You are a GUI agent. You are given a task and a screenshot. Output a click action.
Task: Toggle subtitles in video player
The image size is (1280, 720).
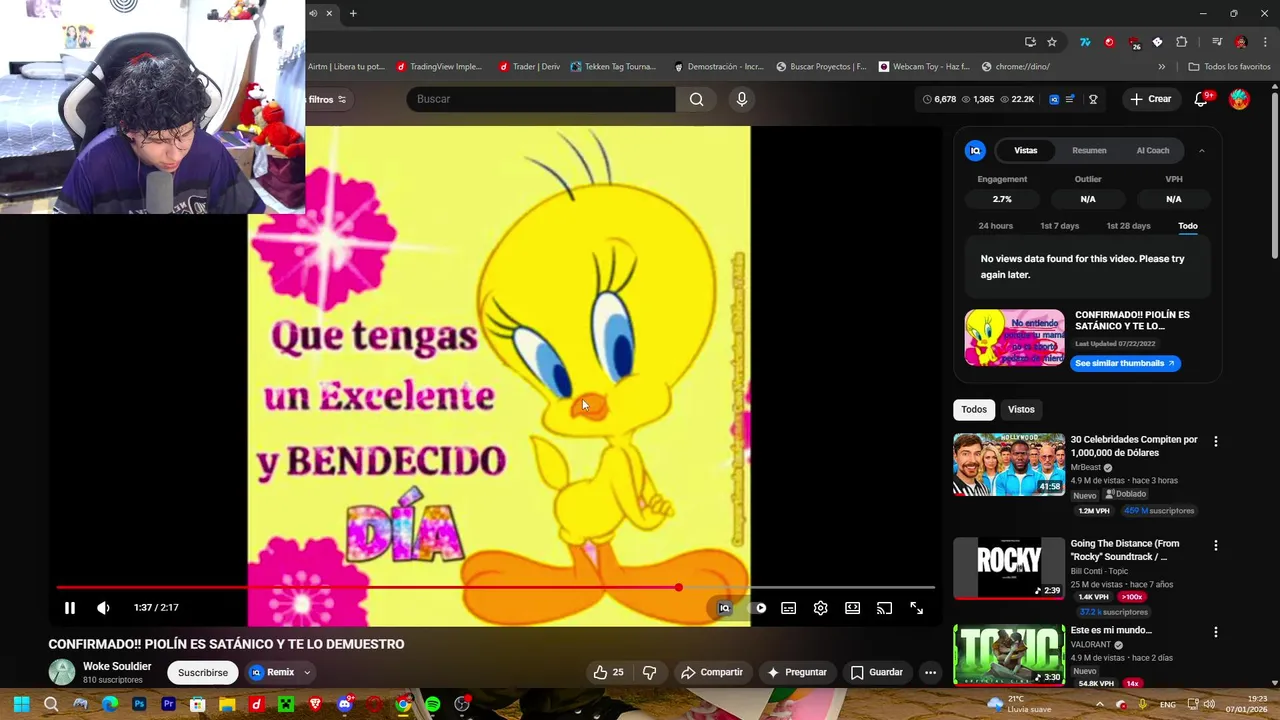(x=789, y=608)
